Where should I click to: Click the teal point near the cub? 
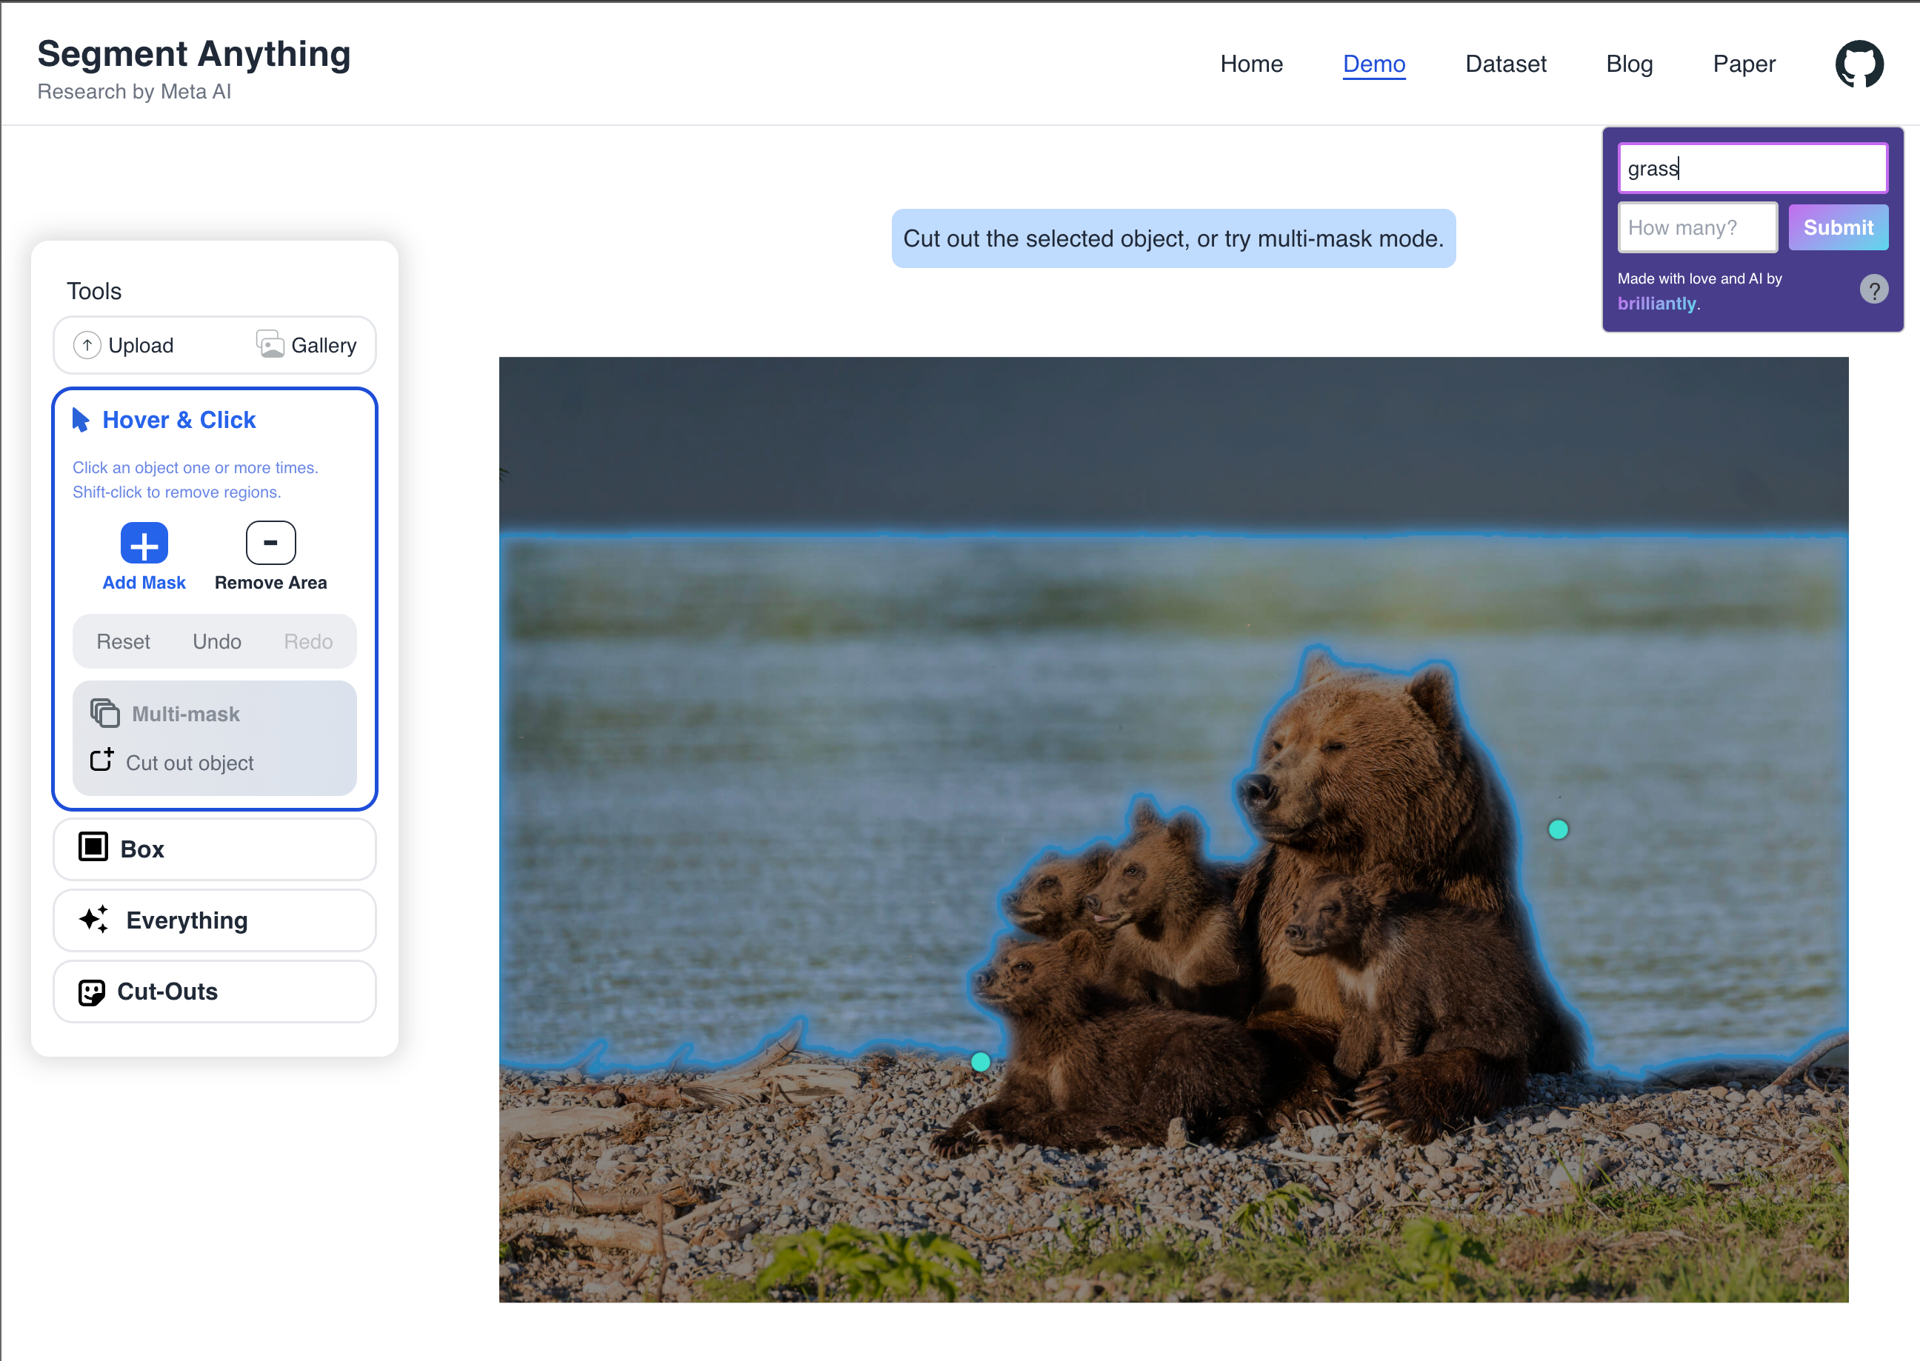click(x=981, y=1062)
